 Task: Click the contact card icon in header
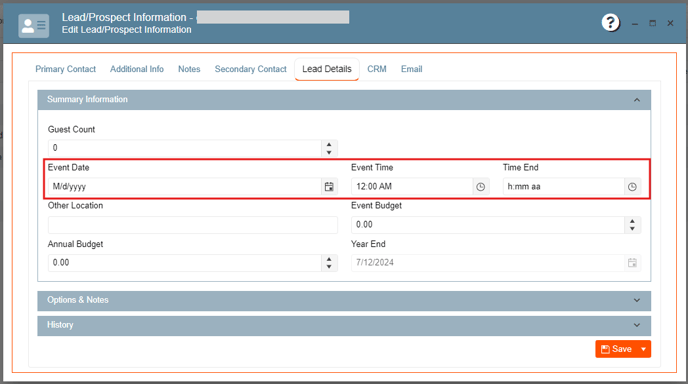pos(34,25)
